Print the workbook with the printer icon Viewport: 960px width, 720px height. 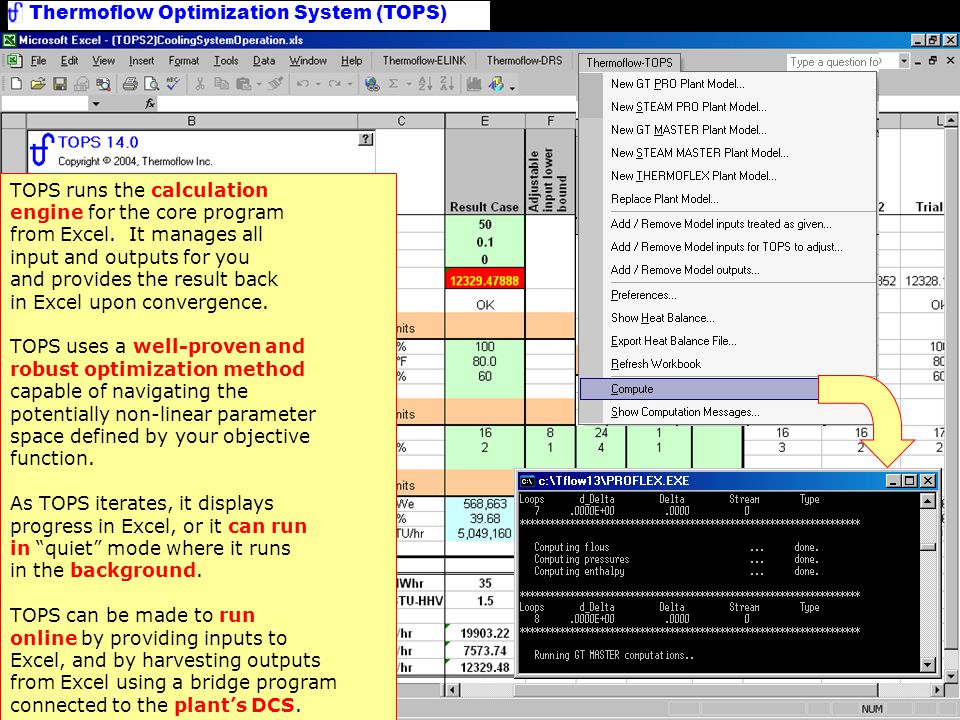coord(130,84)
